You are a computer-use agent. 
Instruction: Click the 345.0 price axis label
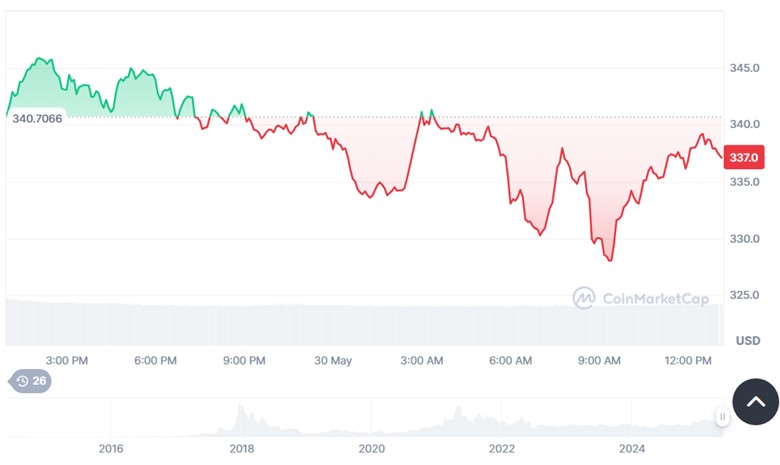pos(746,68)
